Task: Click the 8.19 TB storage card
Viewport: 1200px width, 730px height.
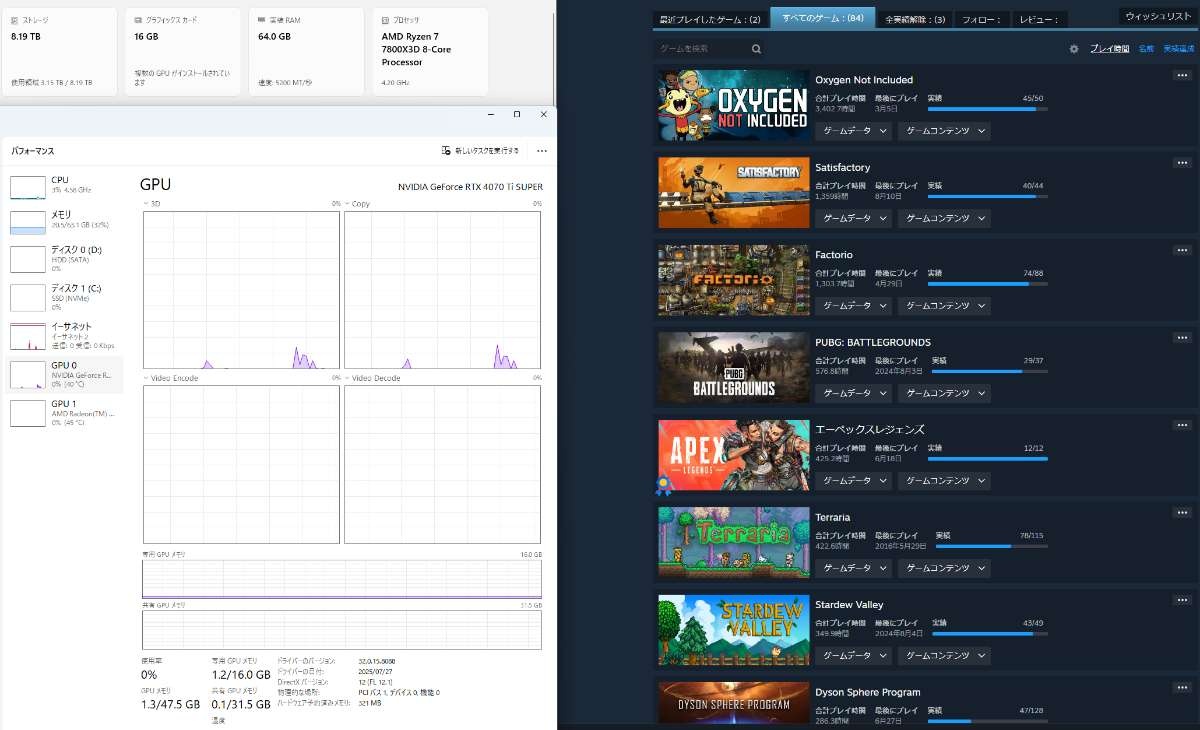Action: (x=59, y=52)
